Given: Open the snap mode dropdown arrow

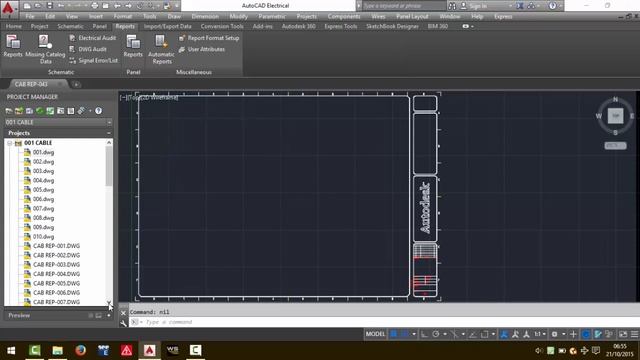Looking at the screenshot, I should tap(414, 334).
